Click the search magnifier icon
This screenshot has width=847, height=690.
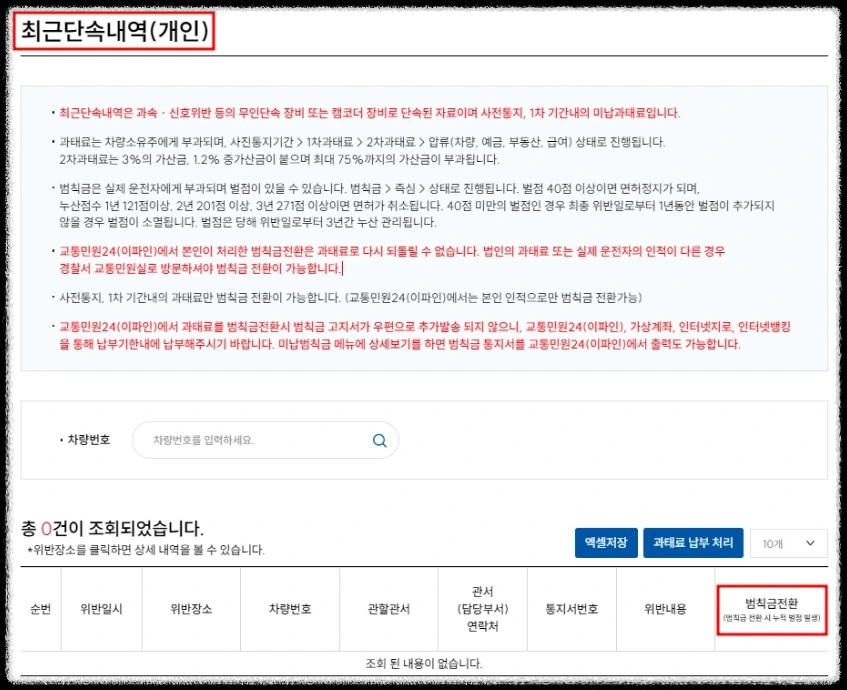(x=378, y=440)
